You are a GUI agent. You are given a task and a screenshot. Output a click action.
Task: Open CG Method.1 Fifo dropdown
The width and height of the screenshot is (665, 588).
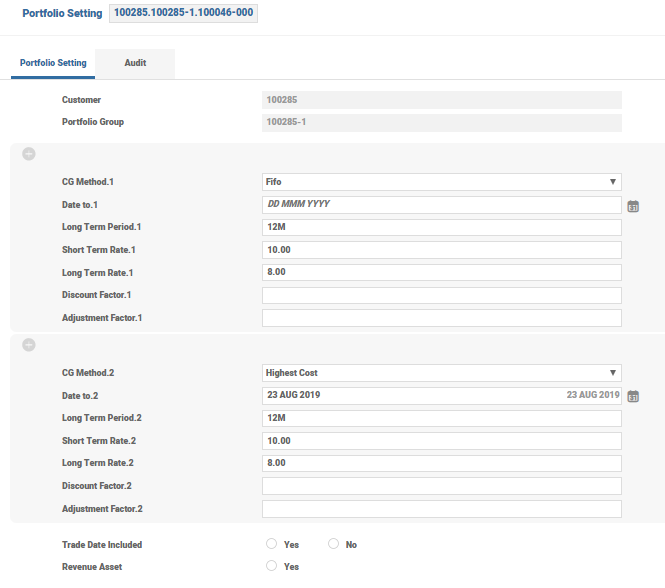click(441, 182)
